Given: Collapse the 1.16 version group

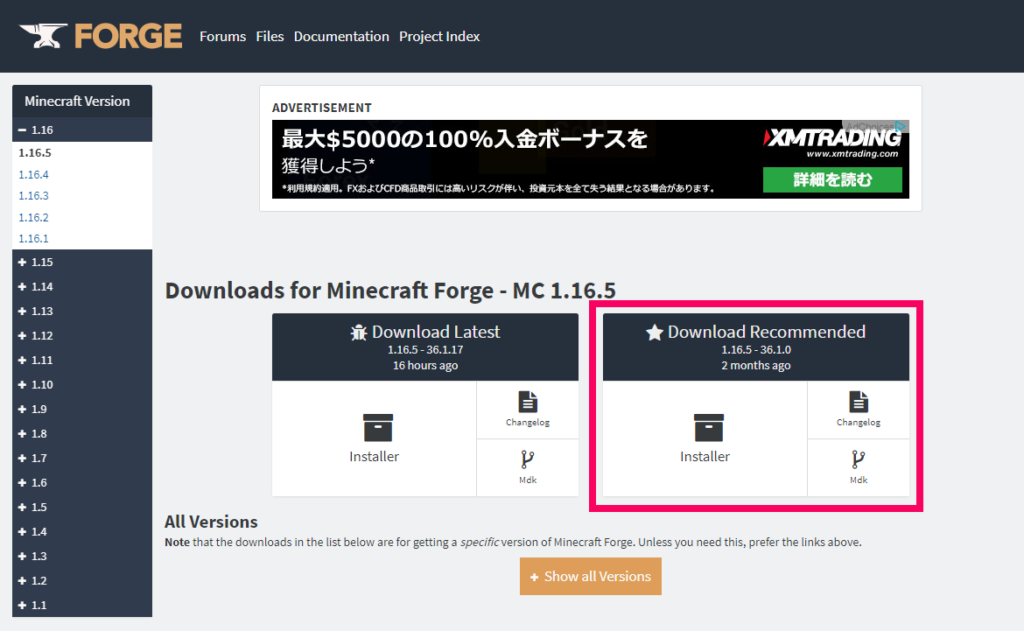Looking at the screenshot, I should [82, 130].
